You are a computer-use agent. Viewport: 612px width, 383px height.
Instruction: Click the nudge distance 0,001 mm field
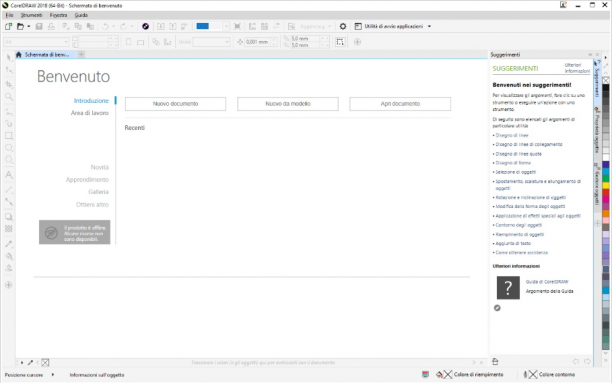point(257,42)
